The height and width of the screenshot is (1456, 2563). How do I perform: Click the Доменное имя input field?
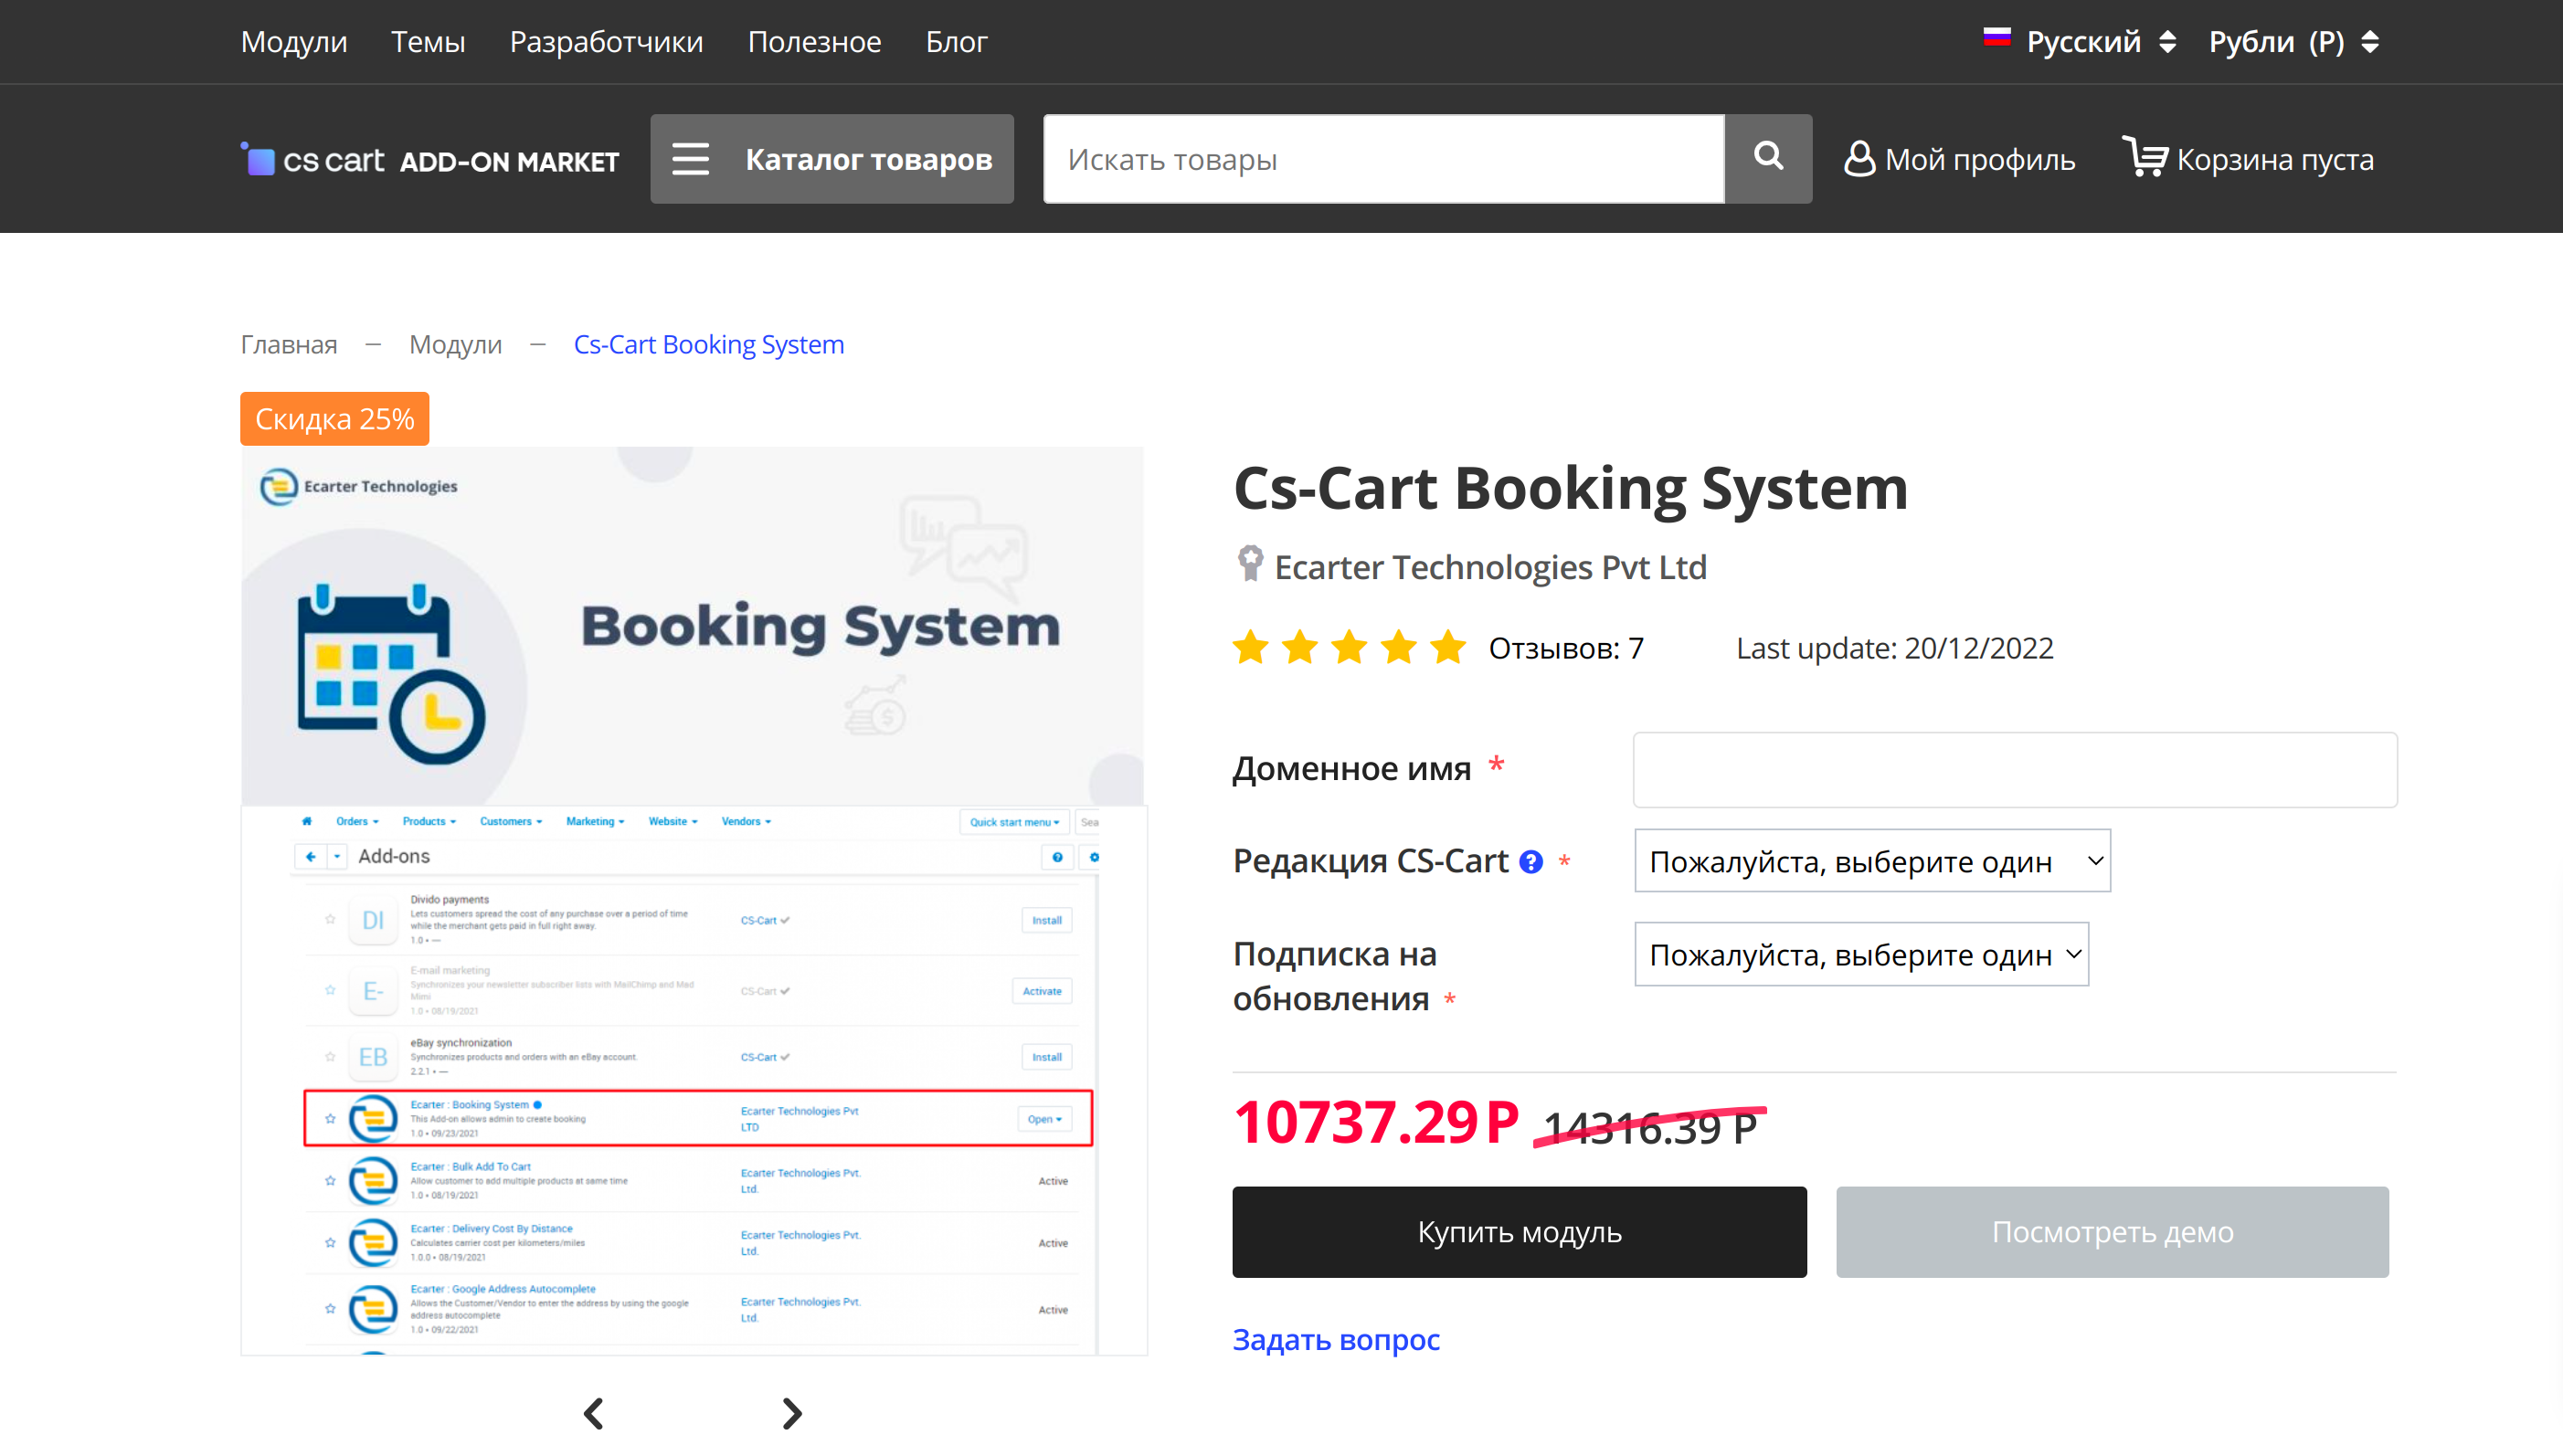click(x=2014, y=769)
